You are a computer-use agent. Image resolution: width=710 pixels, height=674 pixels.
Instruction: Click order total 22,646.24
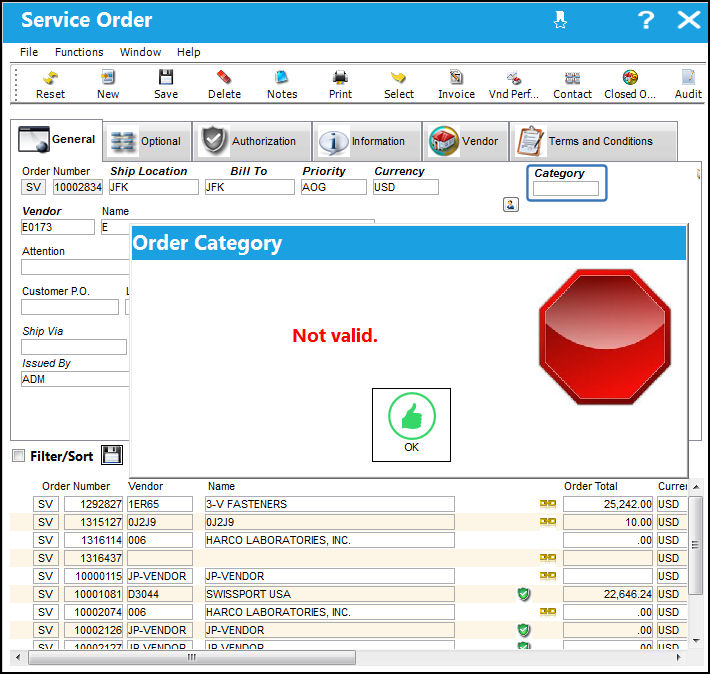point(608,594)
